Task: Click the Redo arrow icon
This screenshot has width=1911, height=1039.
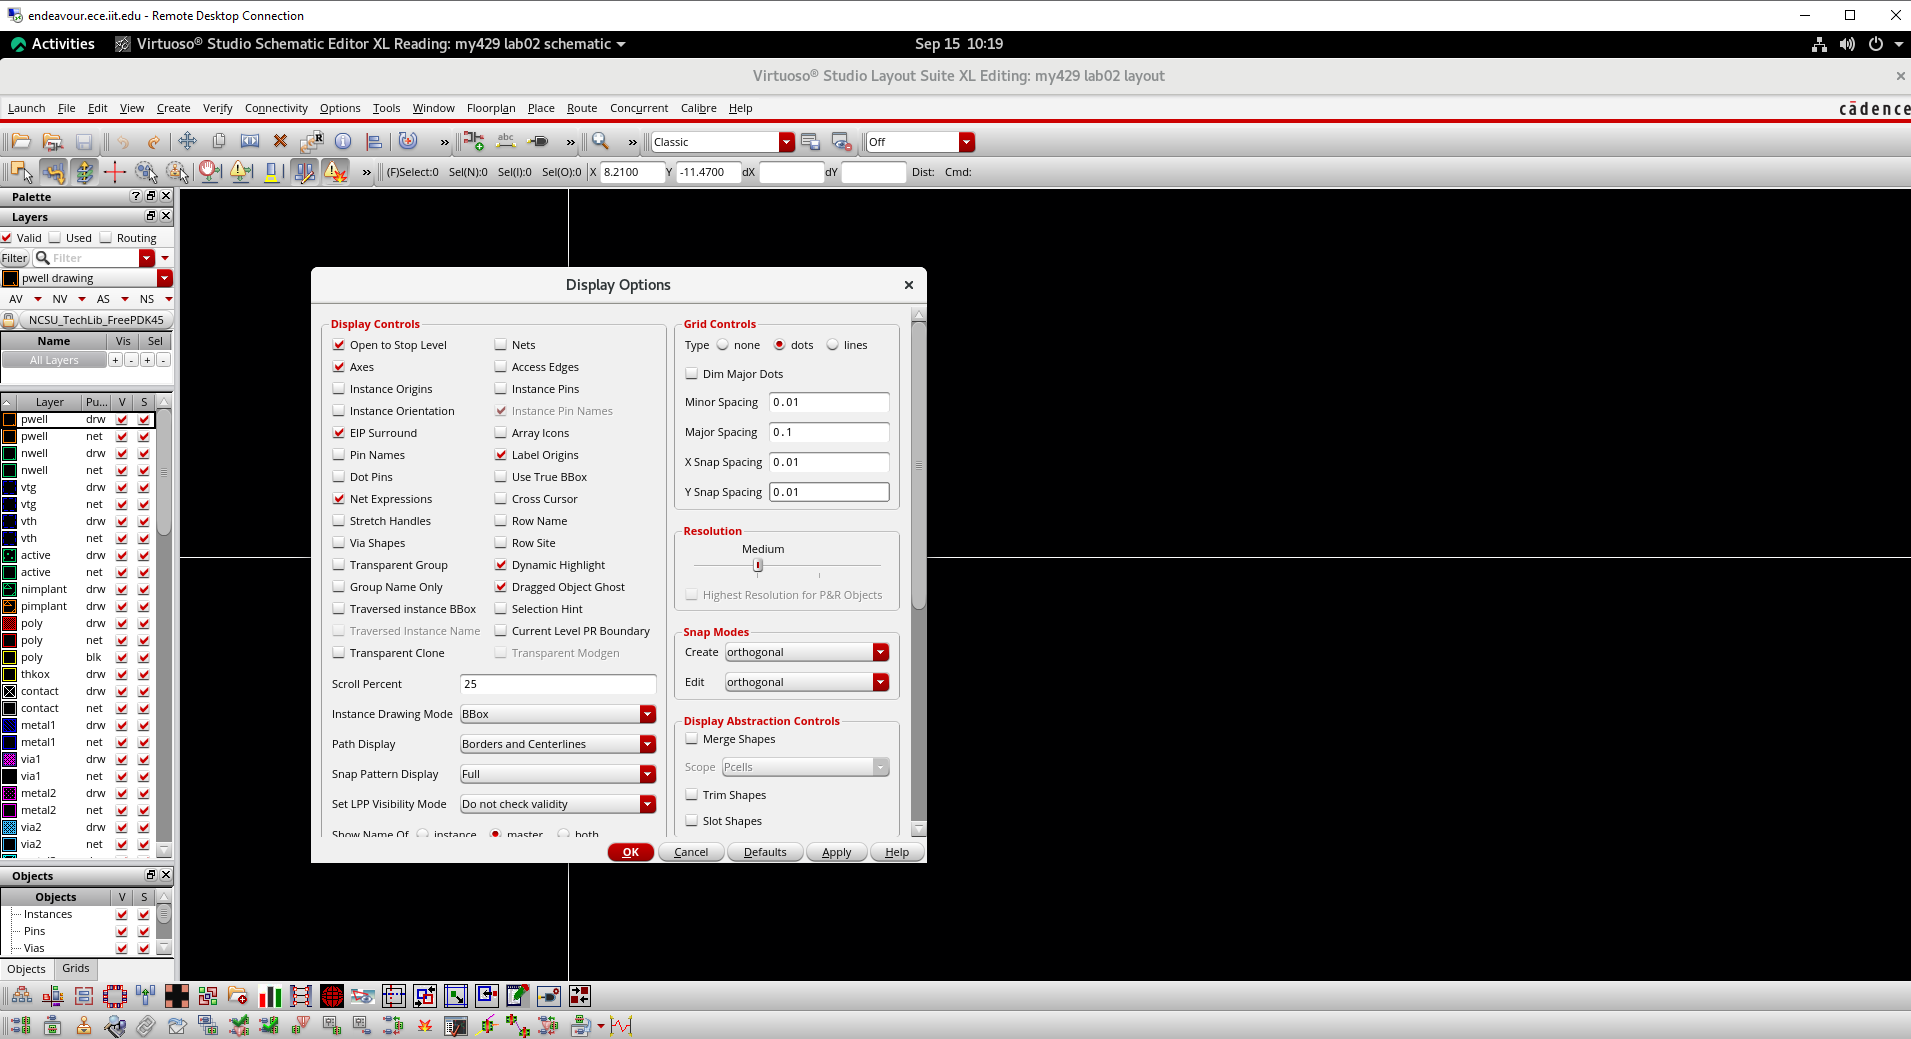Action: (153, 142)
